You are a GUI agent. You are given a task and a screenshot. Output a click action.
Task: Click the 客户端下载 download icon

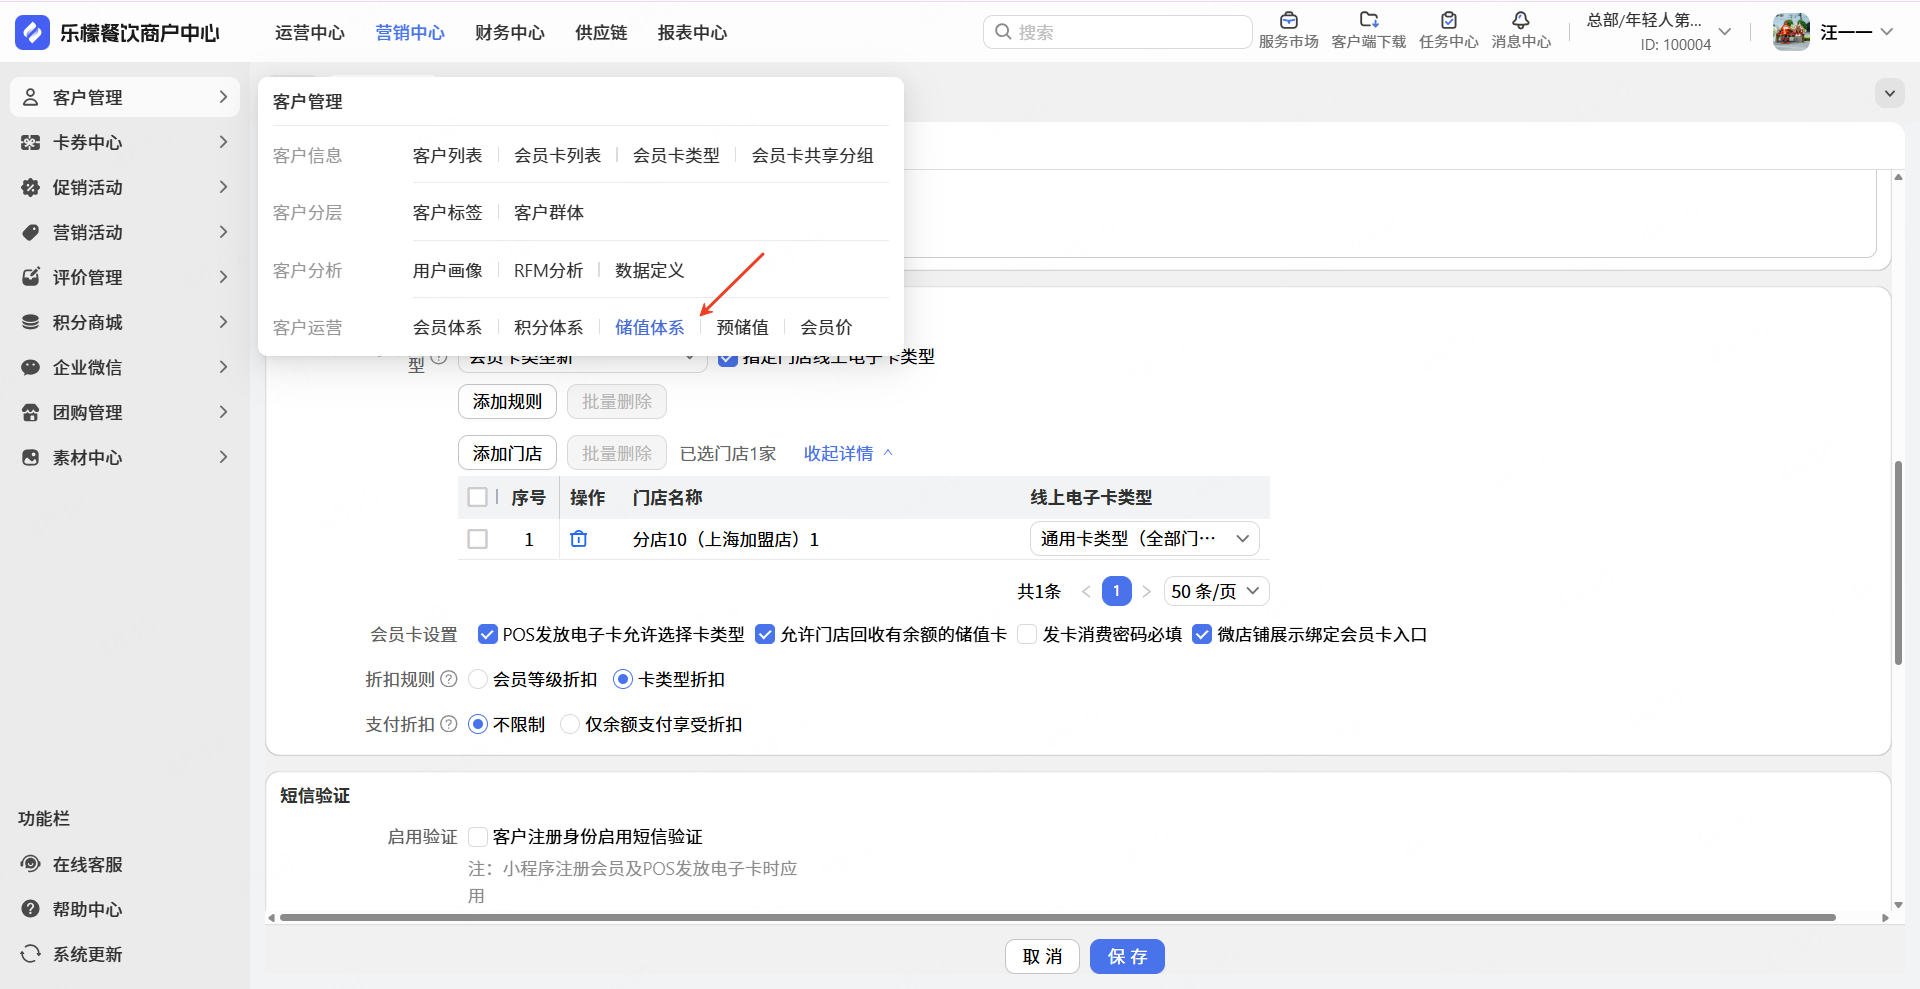[x=1369, y=20]
